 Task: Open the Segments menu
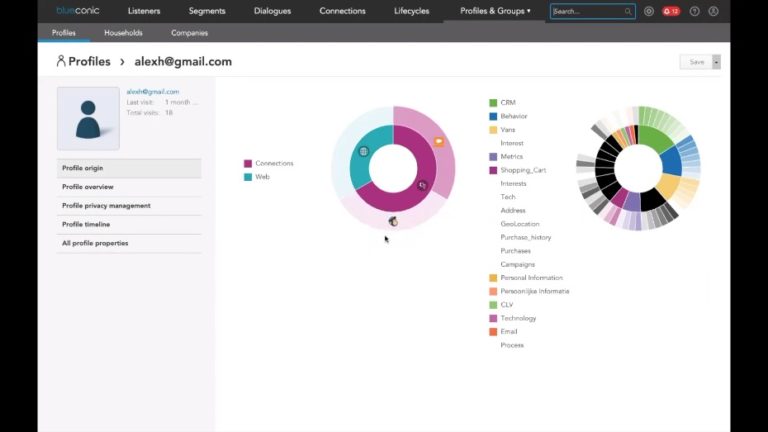tap(207, 11)
